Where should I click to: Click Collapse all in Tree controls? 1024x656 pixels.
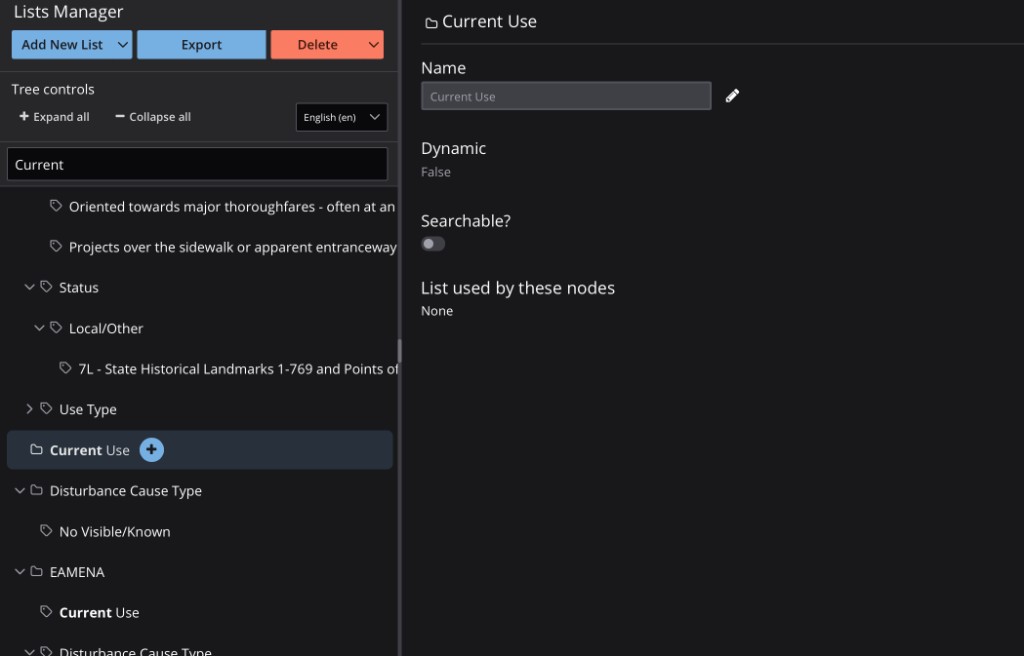153,117
